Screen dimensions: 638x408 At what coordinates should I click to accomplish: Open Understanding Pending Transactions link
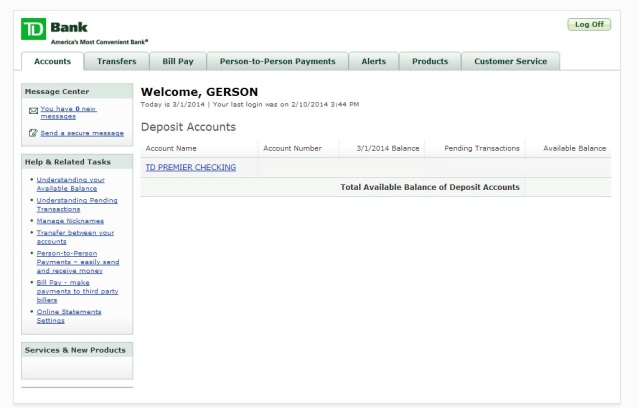coord(77,205)
